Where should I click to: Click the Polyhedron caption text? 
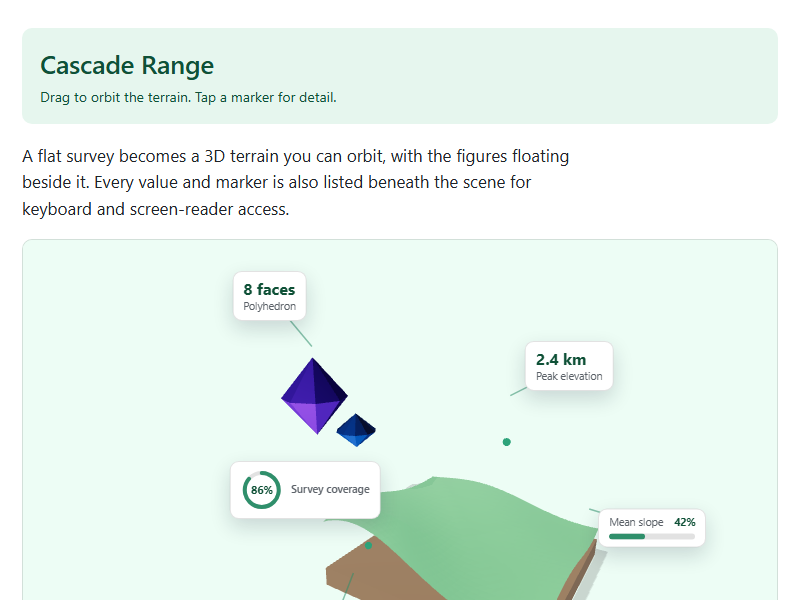point(269,306)
